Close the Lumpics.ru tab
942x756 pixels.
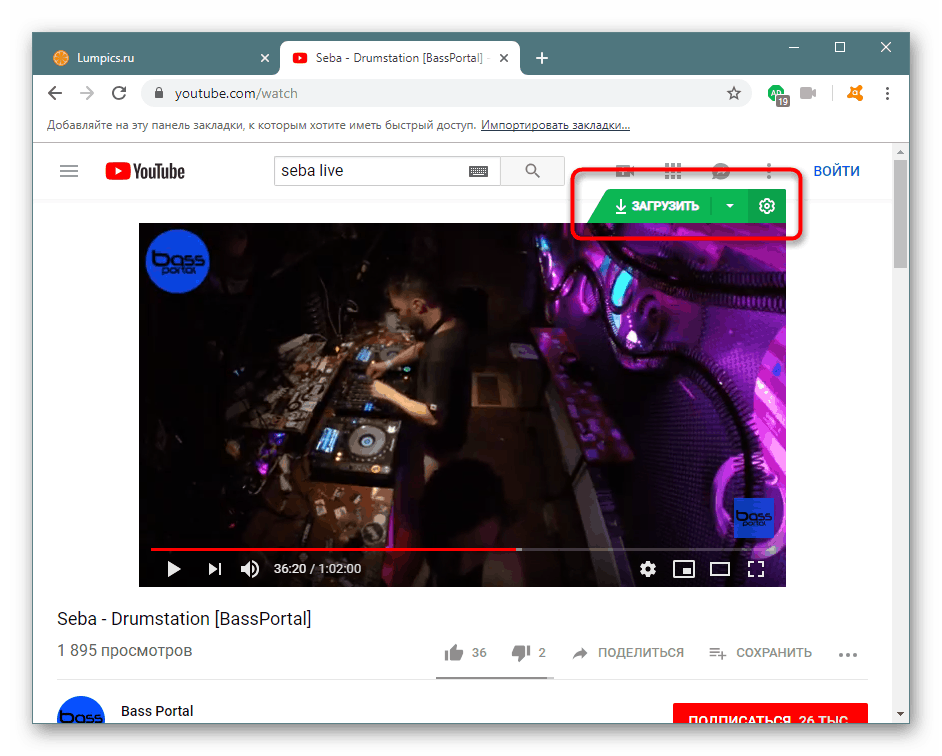(x=265, y=58)
